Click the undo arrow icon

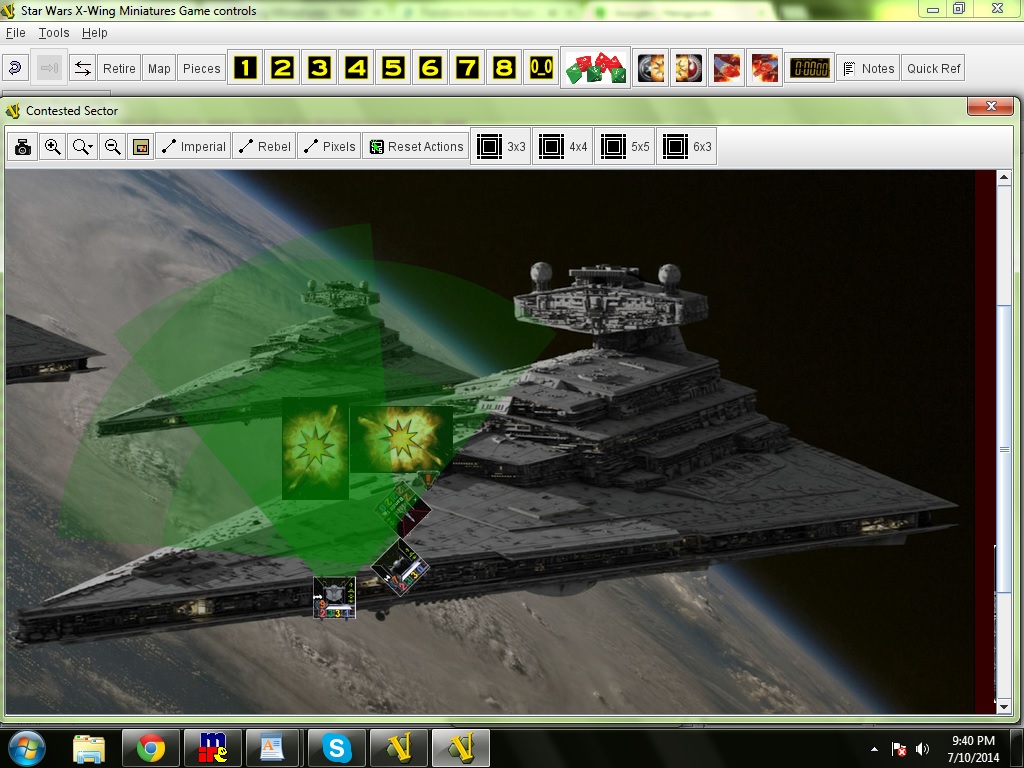pos(16,69)
